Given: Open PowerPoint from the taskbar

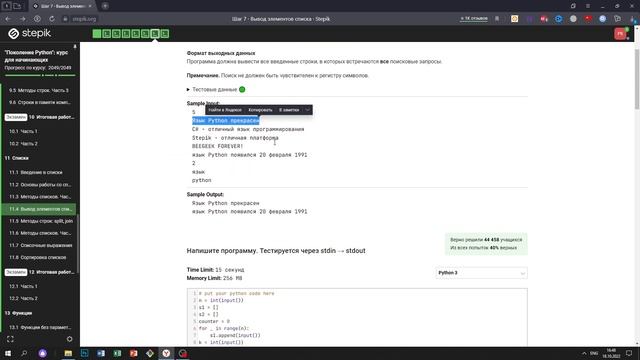Looking at the screenshot, I should [x=133, y=353].
